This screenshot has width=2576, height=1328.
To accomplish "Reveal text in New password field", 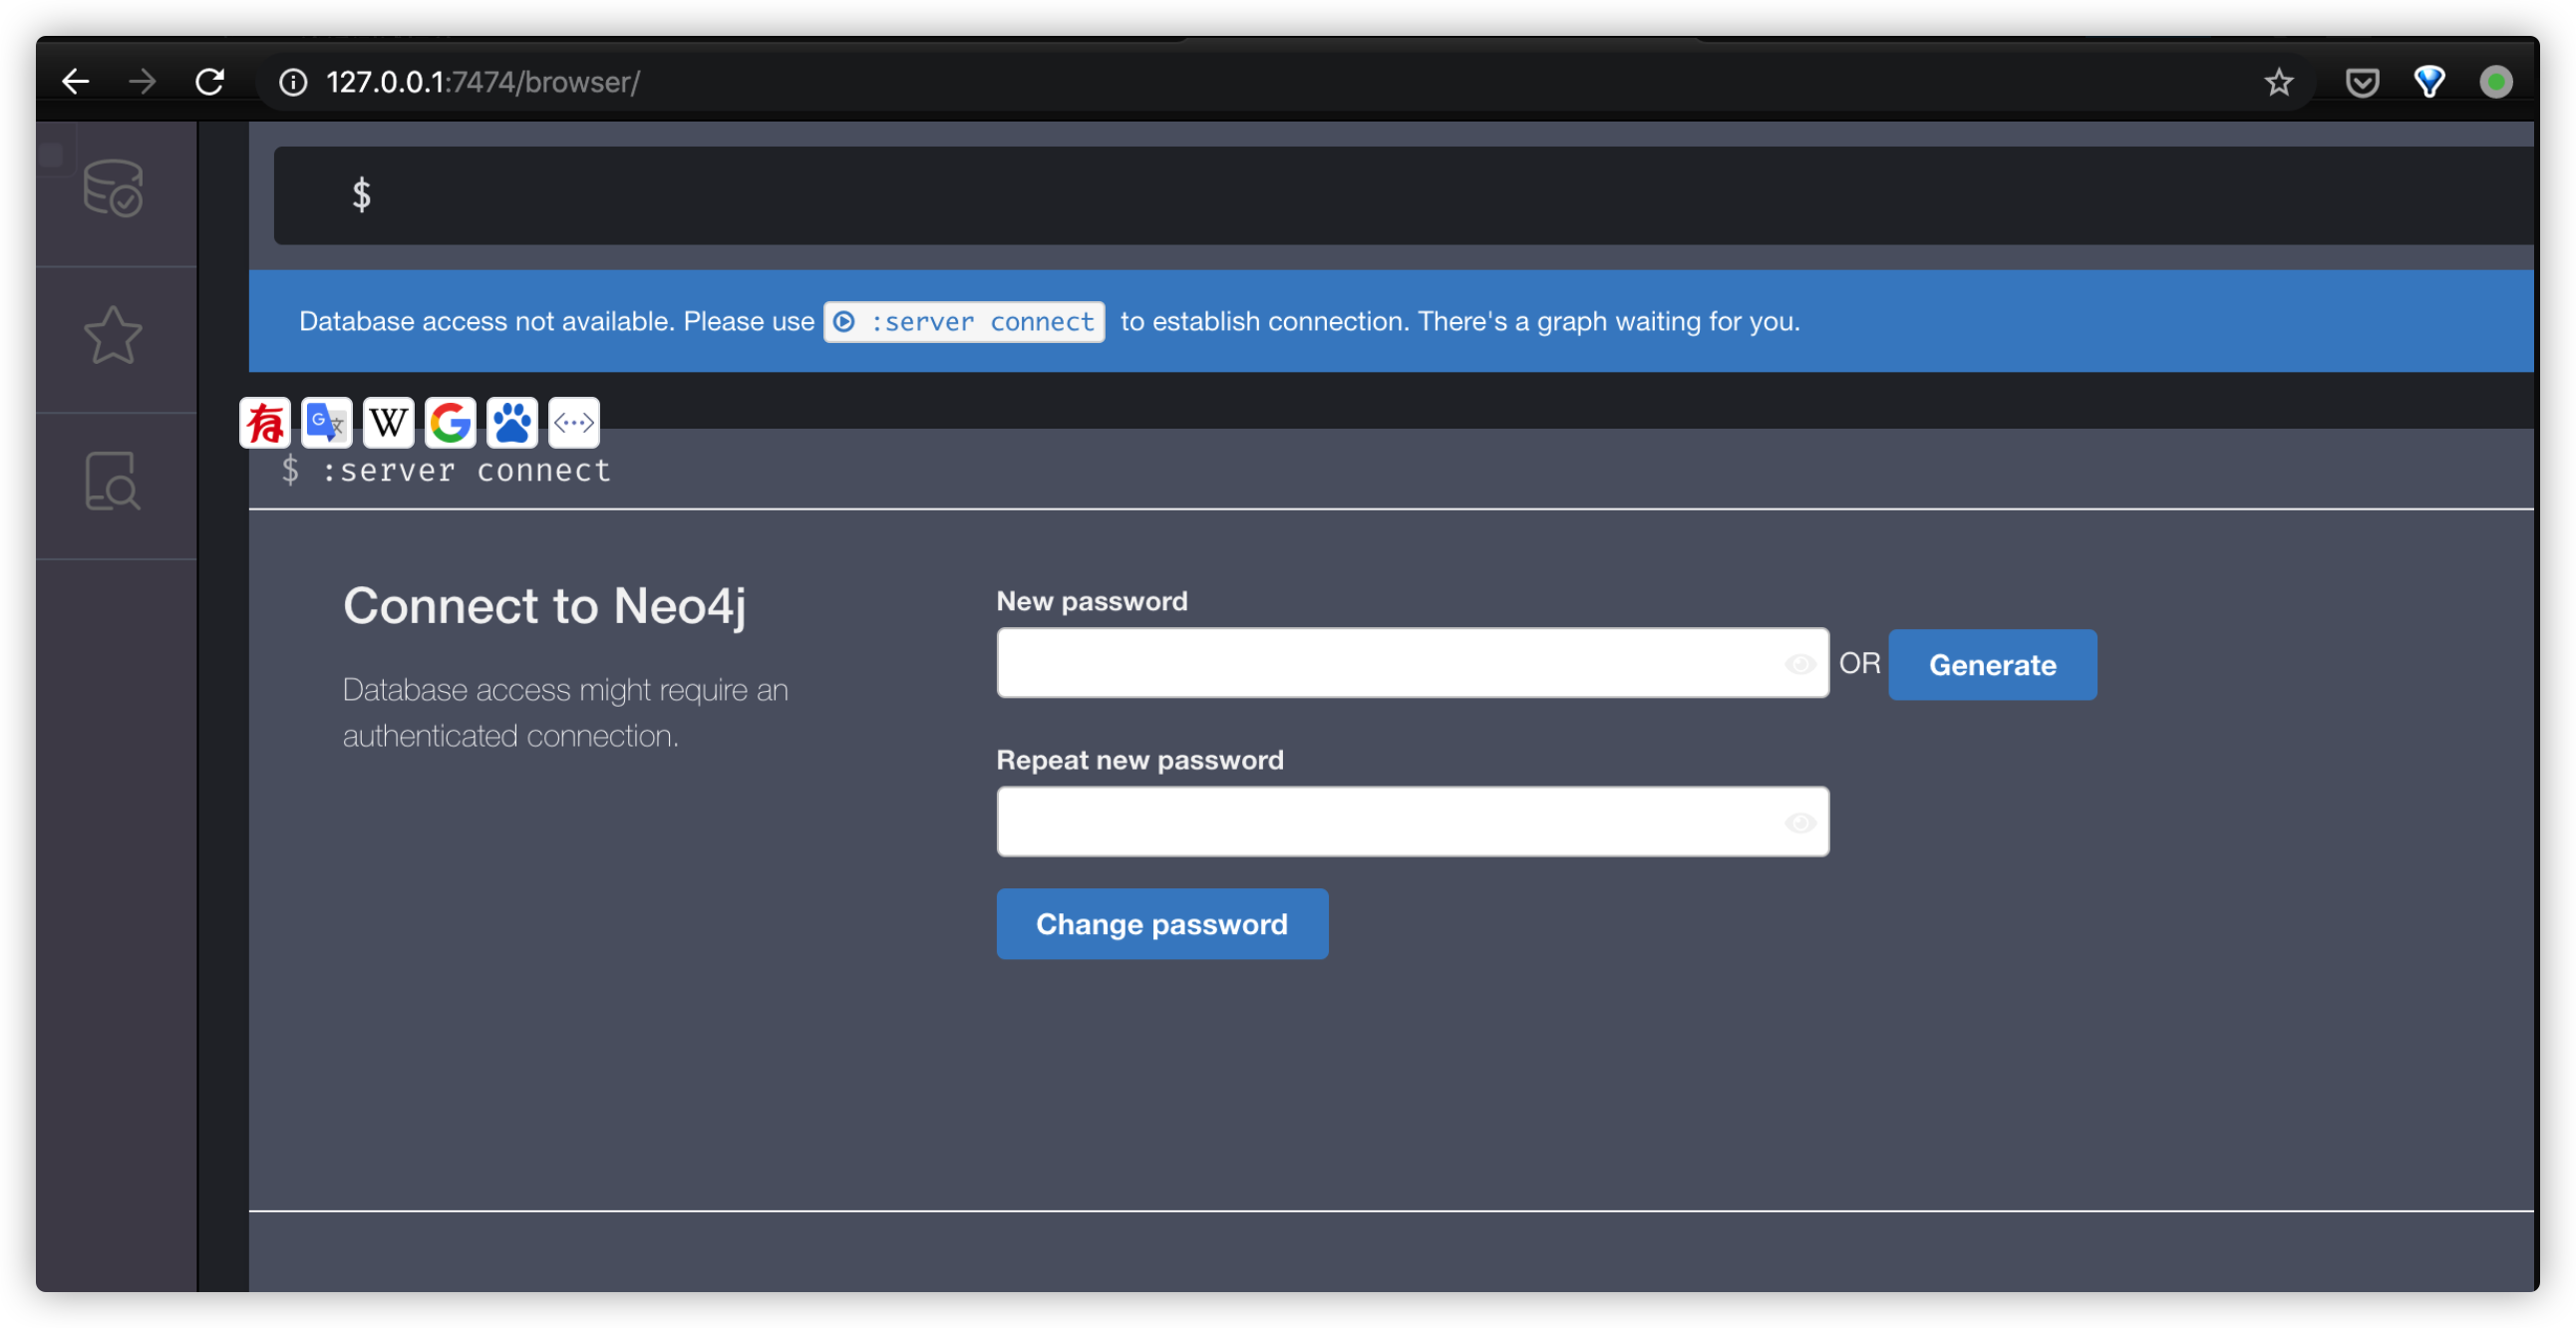I will click(x=1800, y=664).
